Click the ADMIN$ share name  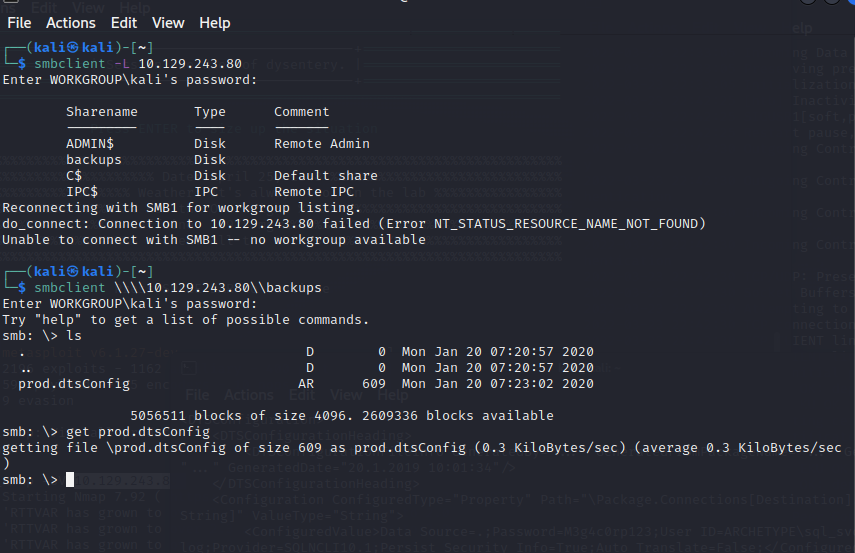click(90, 144)
